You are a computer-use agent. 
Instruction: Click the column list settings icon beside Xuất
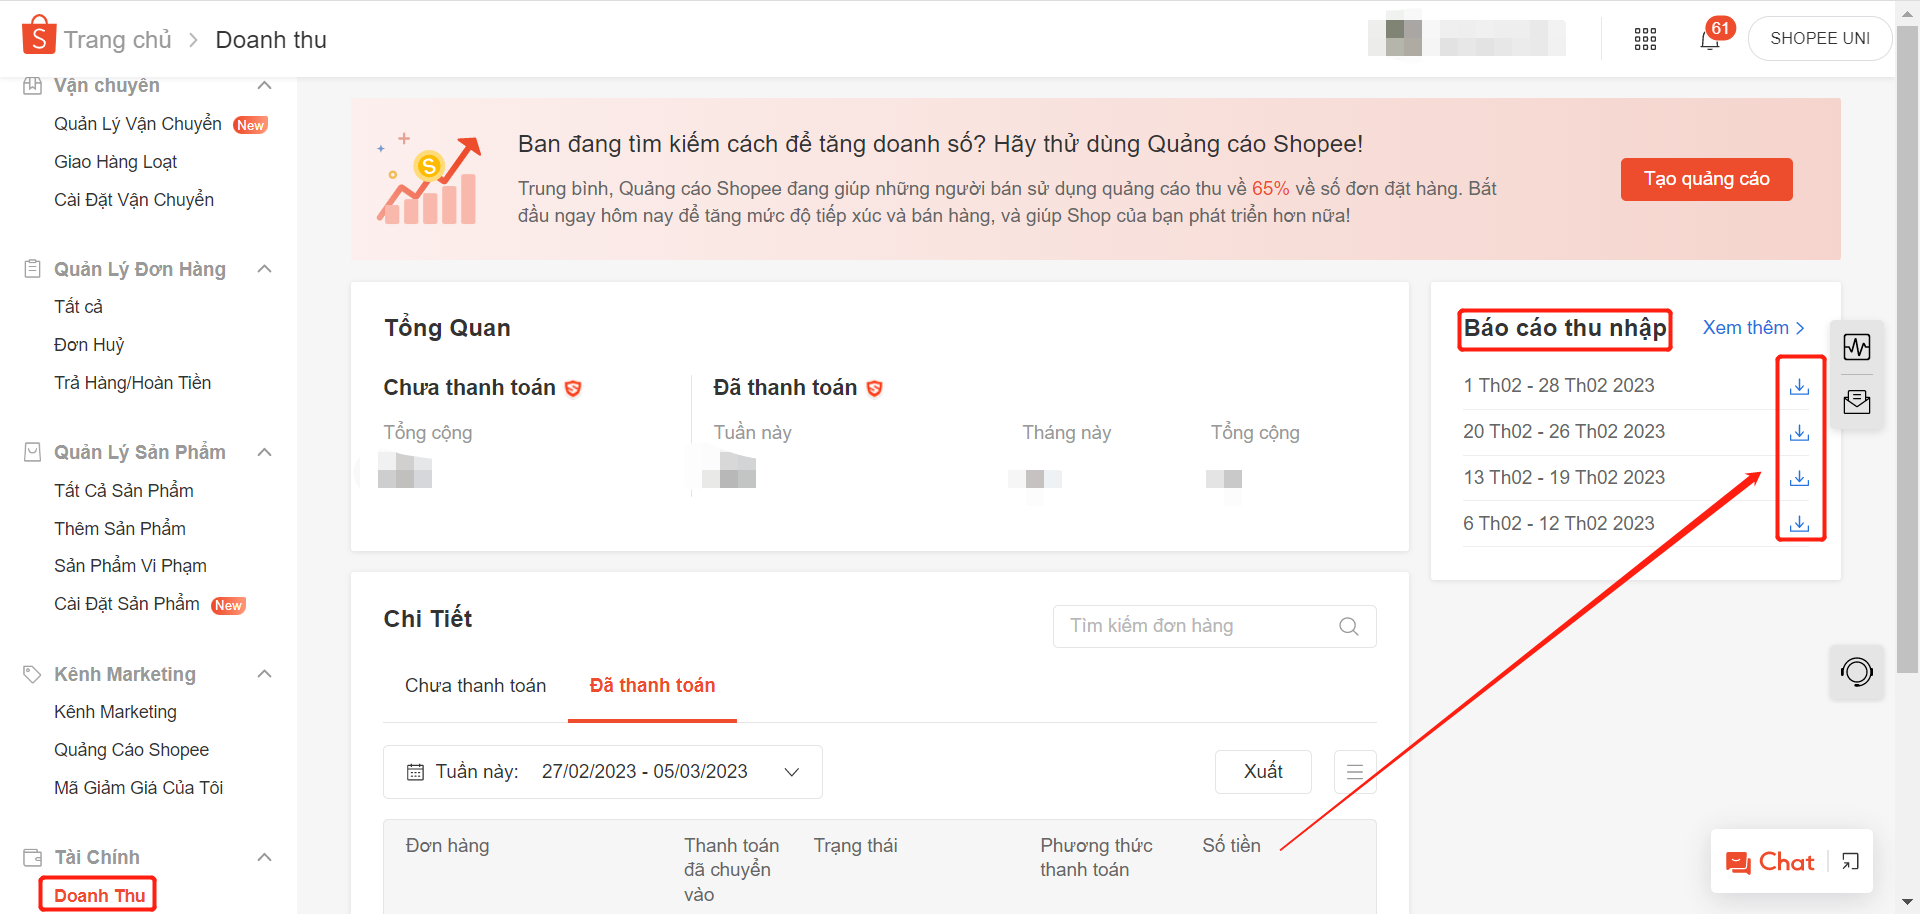(1355, 772)
